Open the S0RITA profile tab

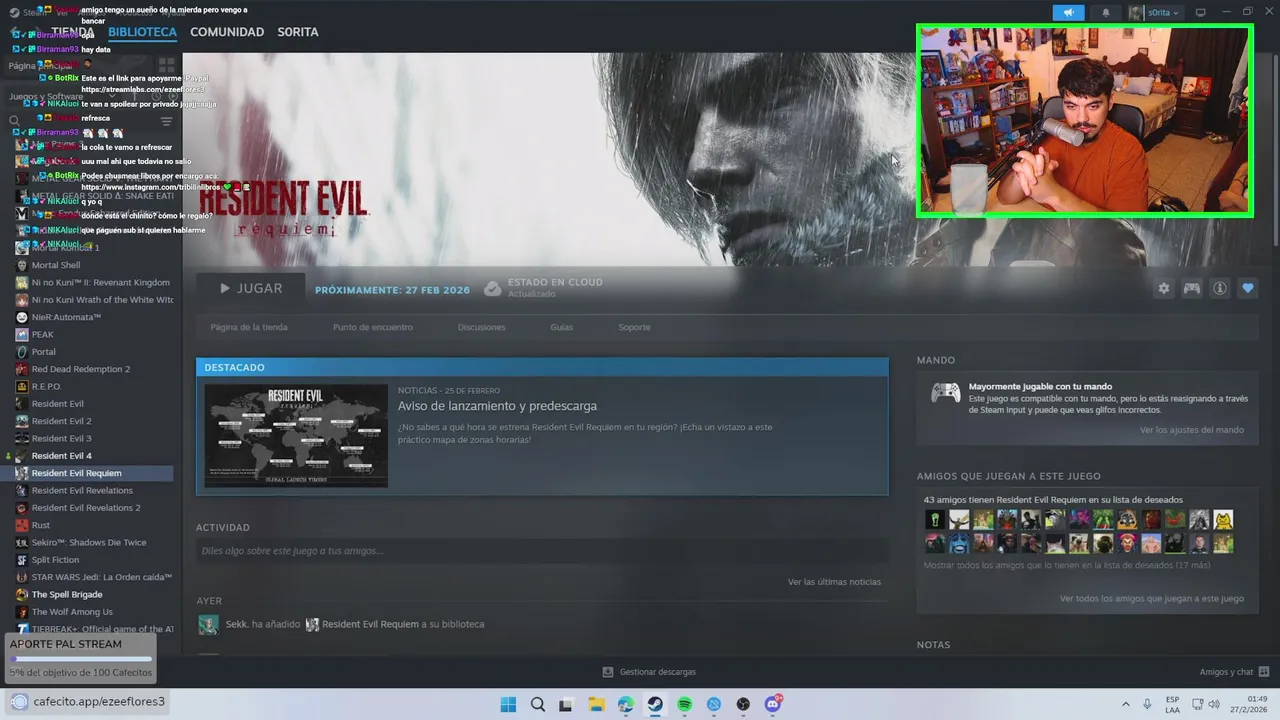pyautogui.click(x=298, y=32)
